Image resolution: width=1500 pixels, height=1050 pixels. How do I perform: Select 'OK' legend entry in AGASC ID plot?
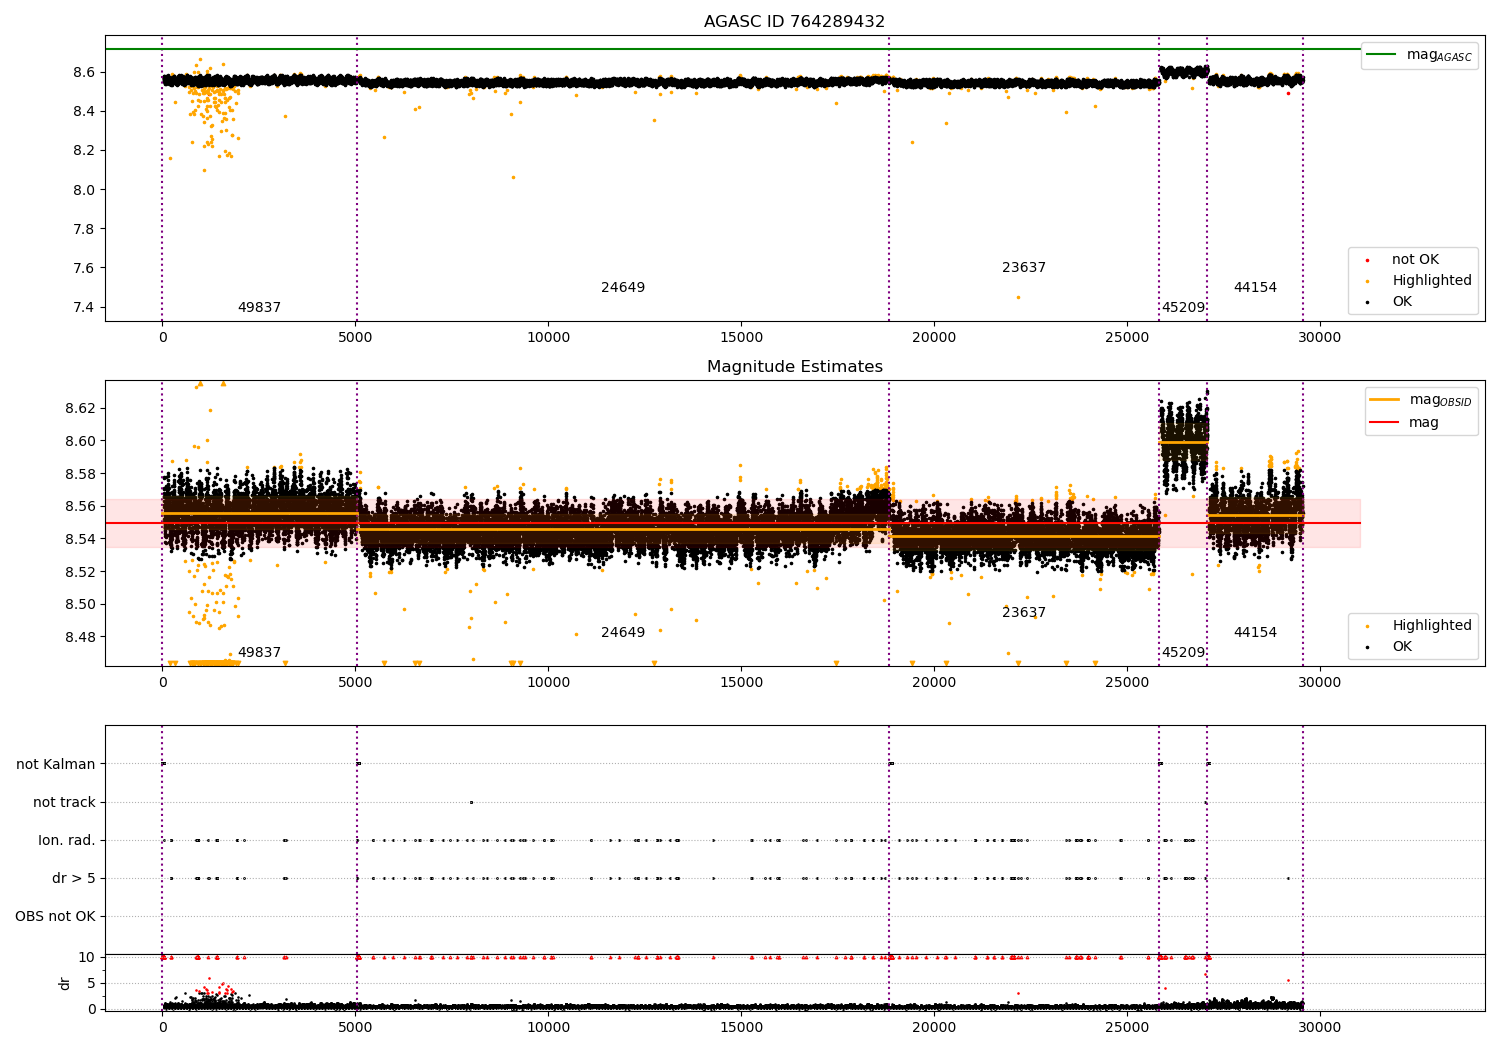pyautogui.click(x=1402, y=302)
